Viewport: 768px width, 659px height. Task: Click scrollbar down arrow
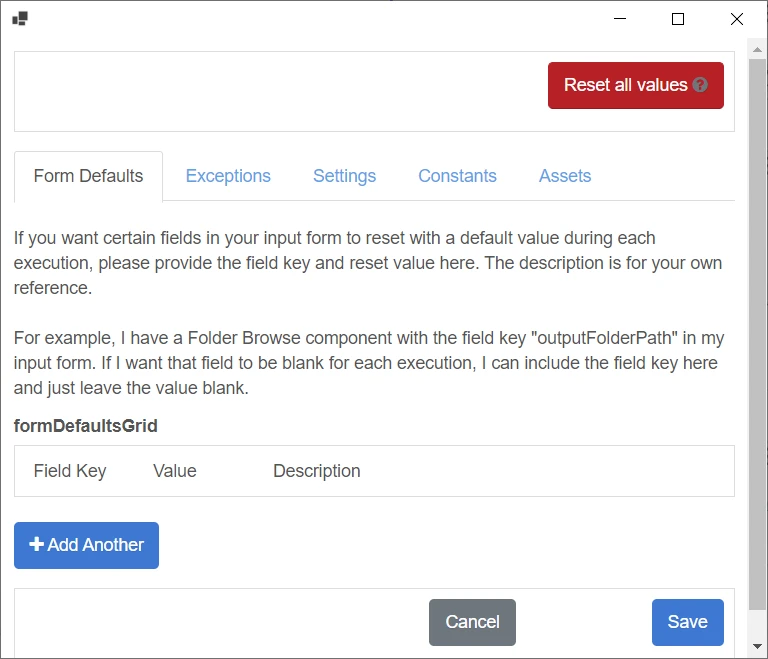click(757, 646)
